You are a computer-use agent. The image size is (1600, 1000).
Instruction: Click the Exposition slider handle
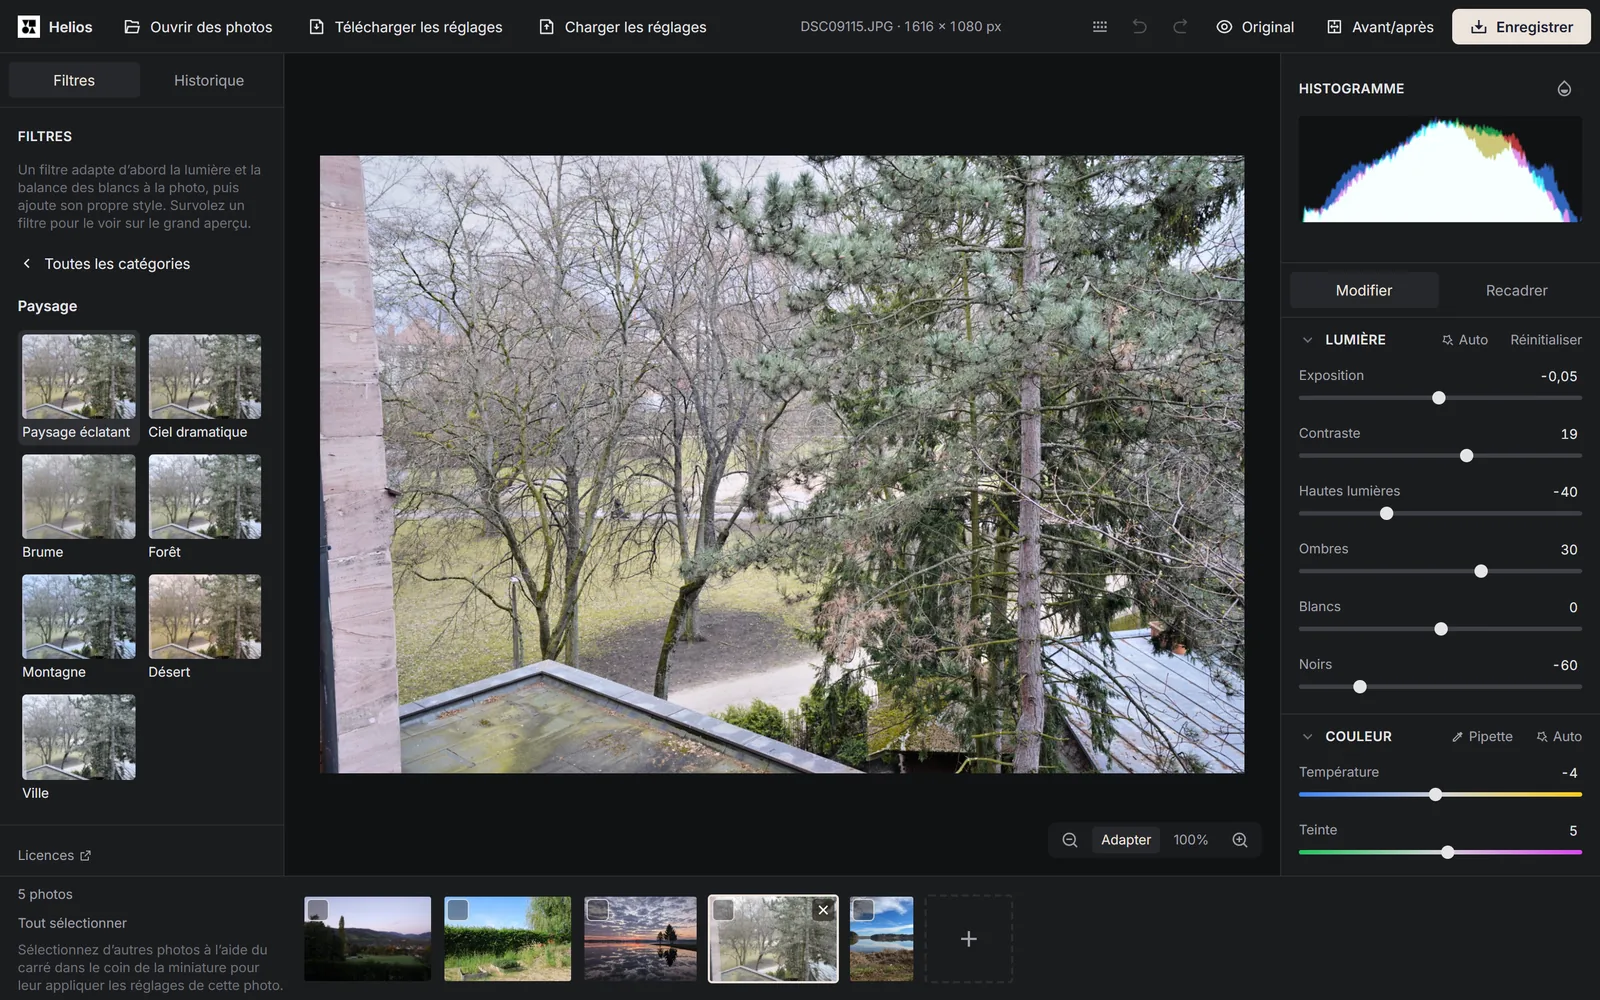pyautogui.click(x=1439, y=398)
